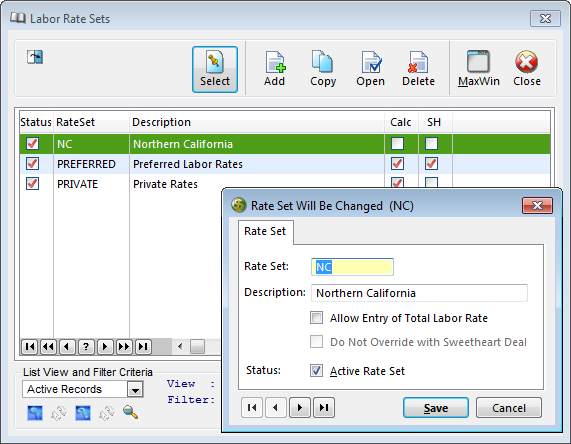This screenshot has width=571, height=444.
Task: Delete the selected rate set
Action: click(418, 69)
